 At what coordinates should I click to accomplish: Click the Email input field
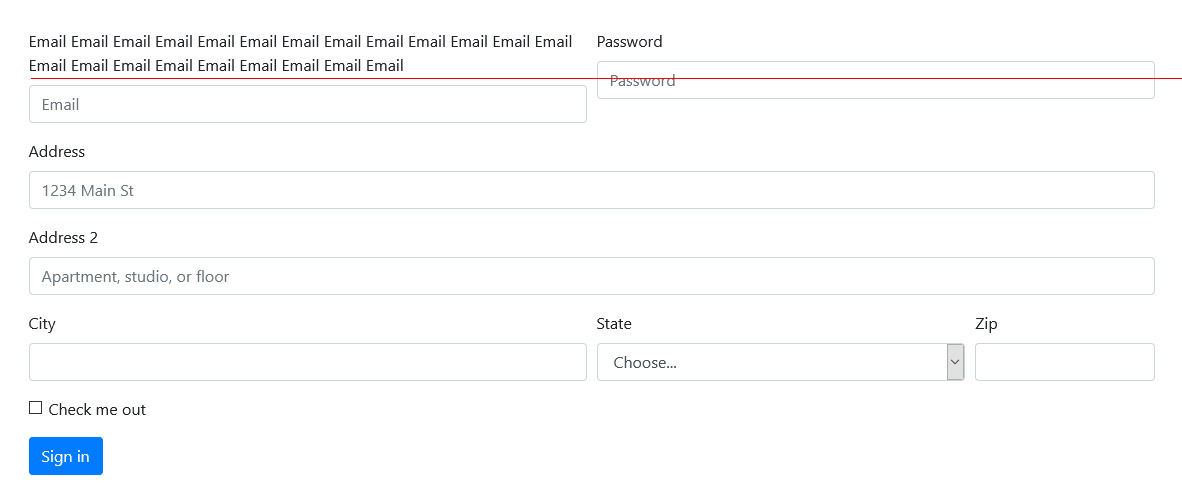(308, 104)
